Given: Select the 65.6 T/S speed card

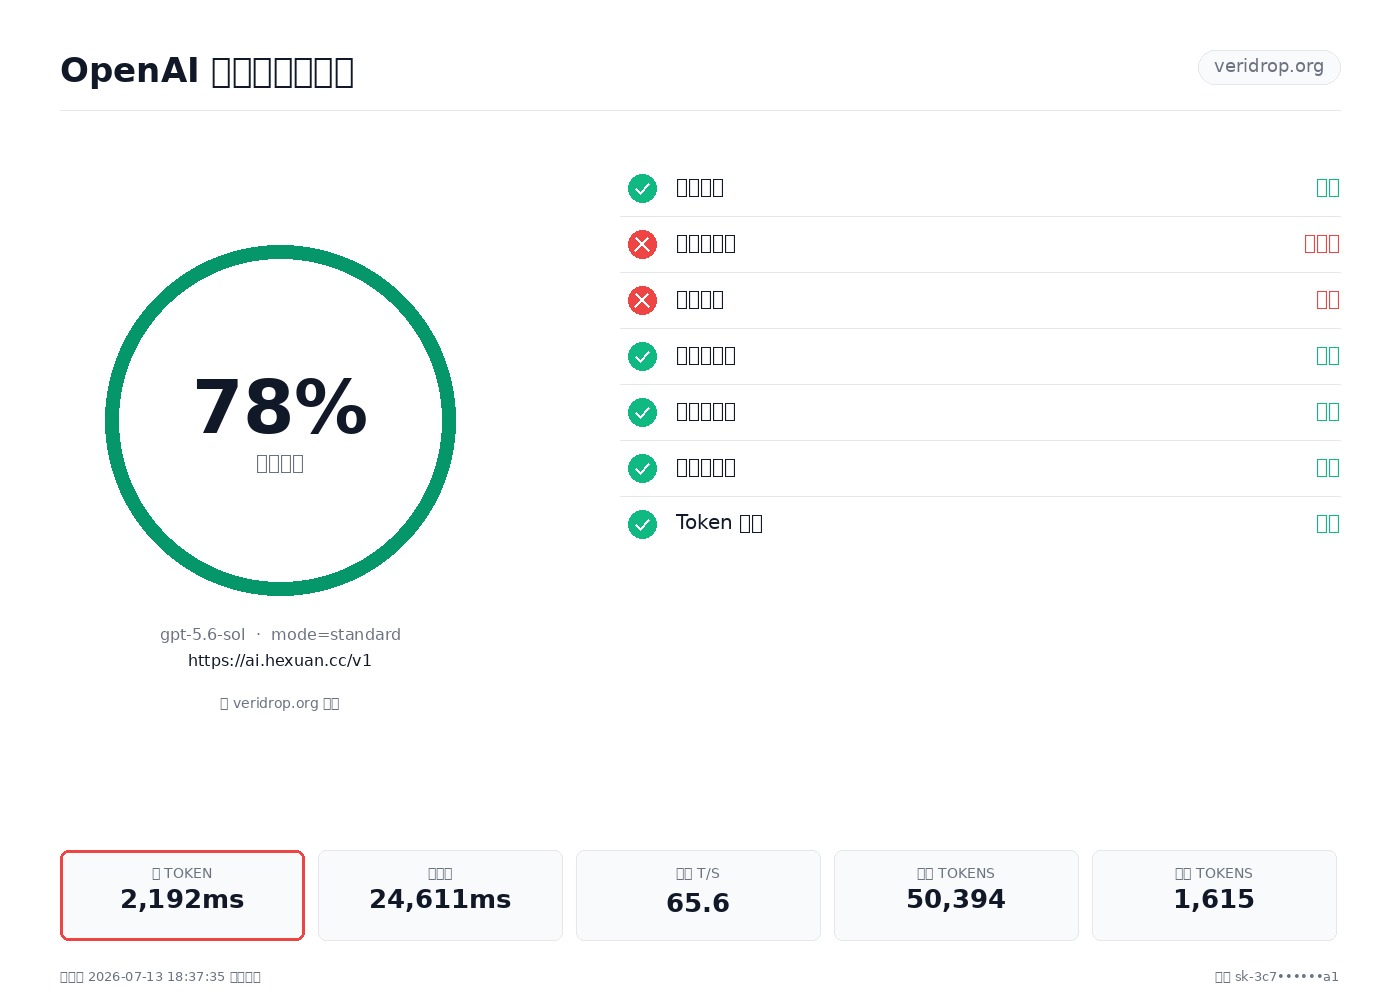Looking at the screenshot, I should pyautogui.click(x=698, y=895).
